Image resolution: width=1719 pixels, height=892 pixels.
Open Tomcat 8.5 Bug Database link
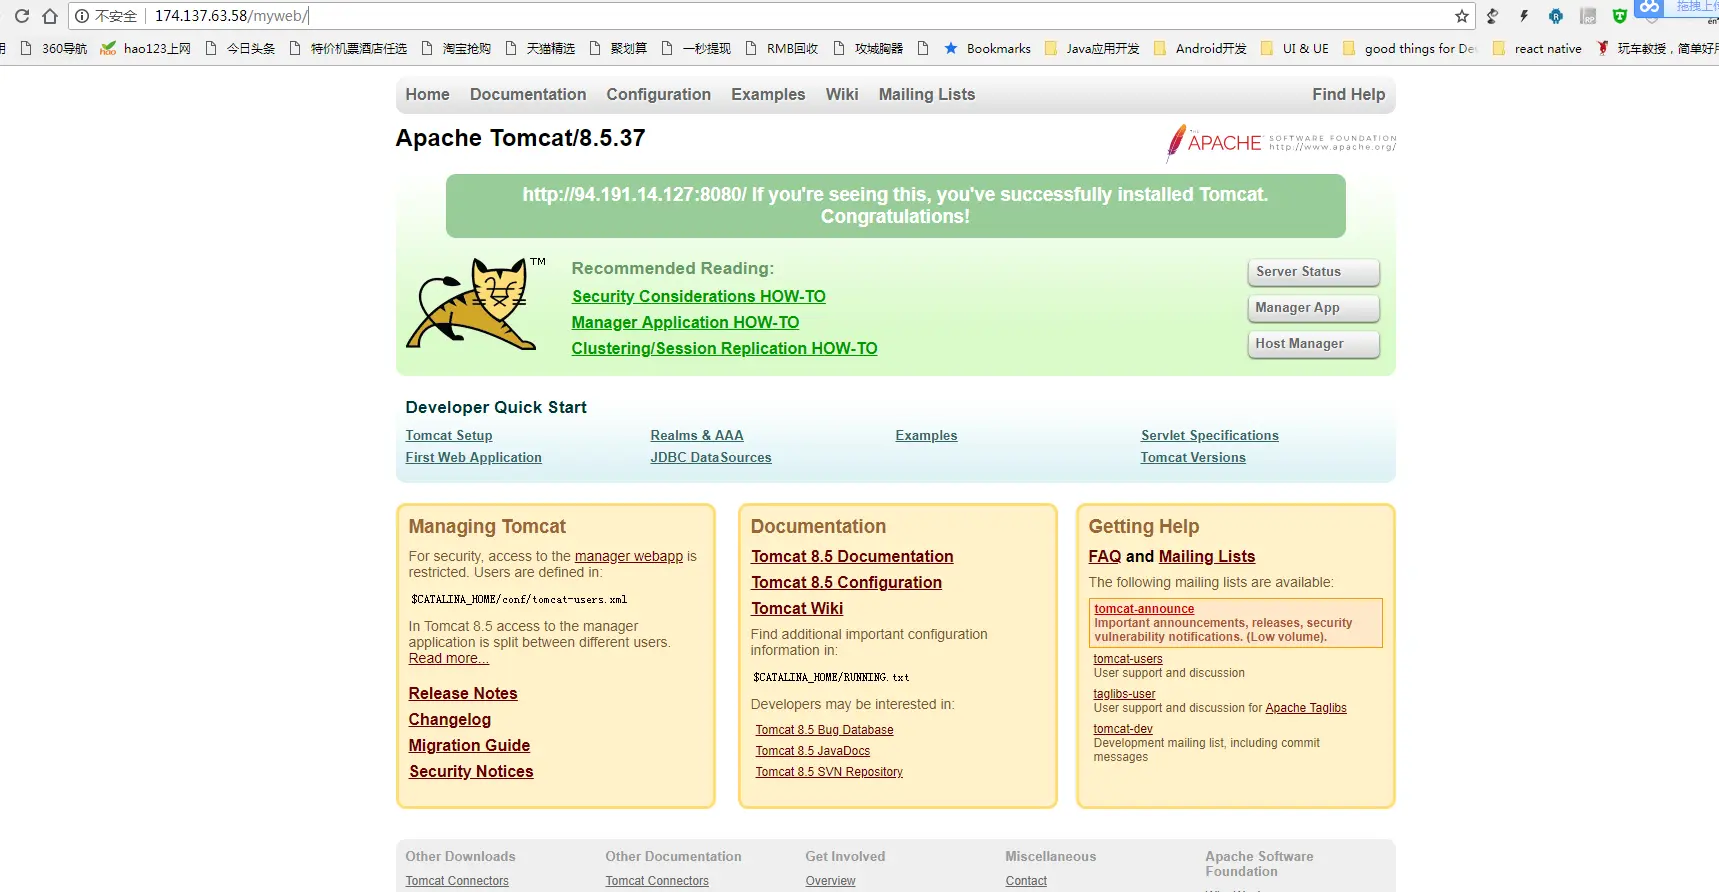pos(824,730)
